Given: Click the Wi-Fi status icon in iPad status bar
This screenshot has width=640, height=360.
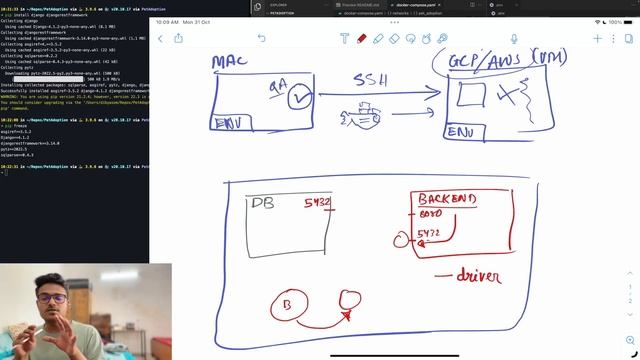Looking at the screenshot, I should [x=598, y=22].
